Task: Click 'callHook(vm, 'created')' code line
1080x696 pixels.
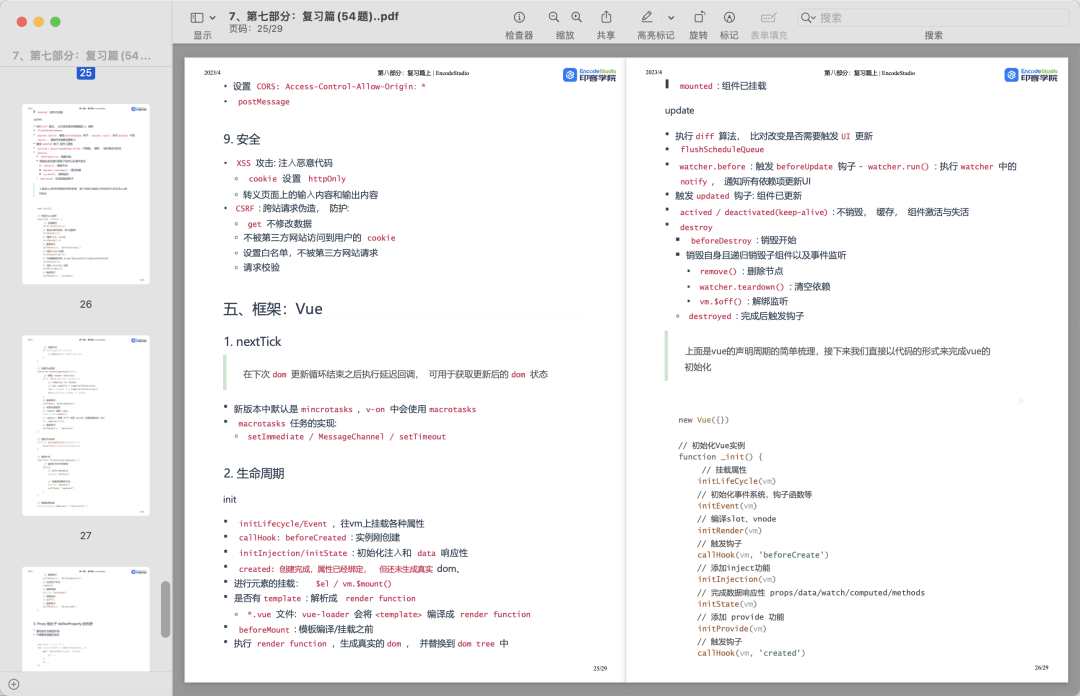Action: [751, 653]
